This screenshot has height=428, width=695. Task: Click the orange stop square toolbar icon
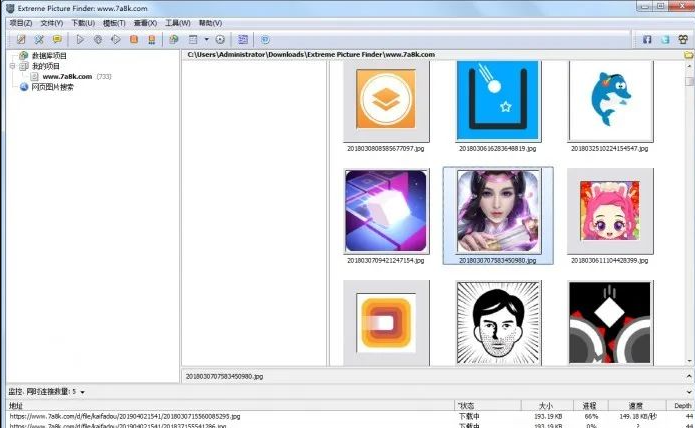pyautogui.click(x=134, y=39)
